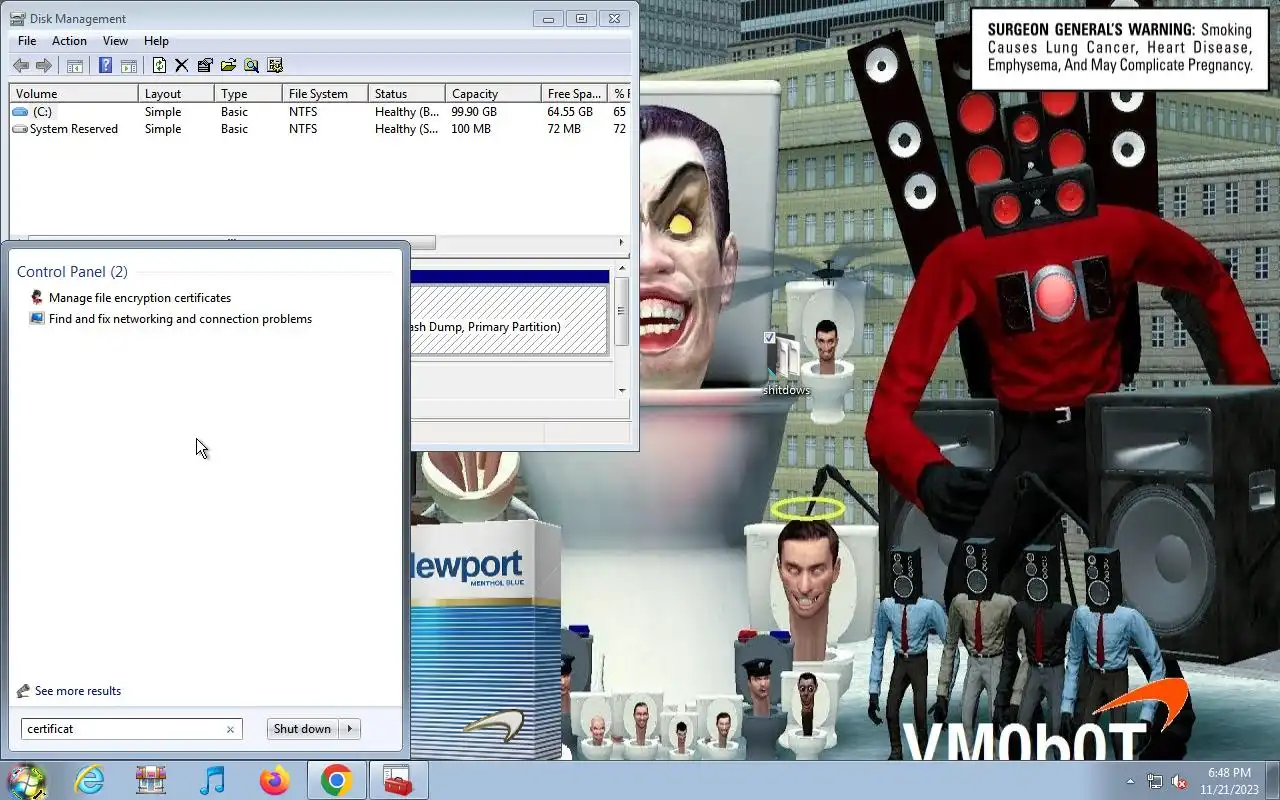1280x800 pixels.
Task: Open the taskbar clock showing 6:48 PM
Action: [x=1227, y=781]
